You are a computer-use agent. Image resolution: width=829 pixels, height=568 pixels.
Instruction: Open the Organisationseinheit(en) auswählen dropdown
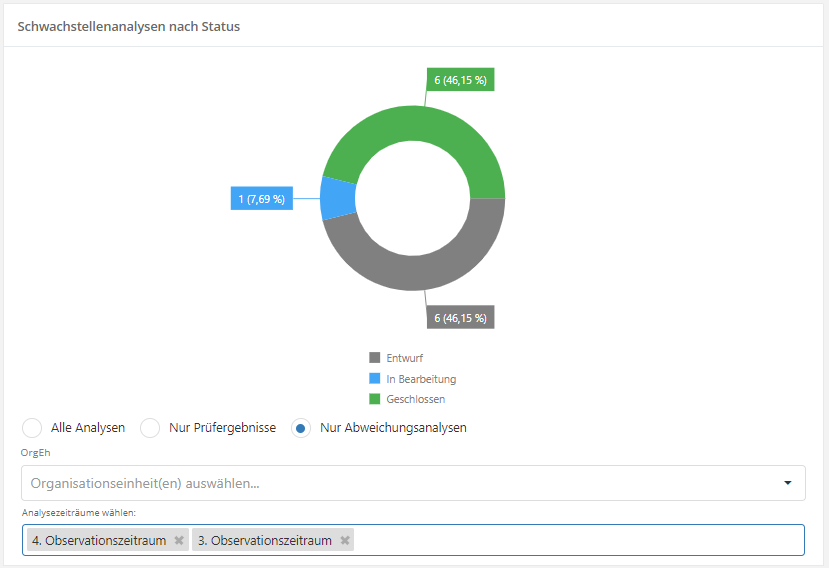click(x=413, y=483)
